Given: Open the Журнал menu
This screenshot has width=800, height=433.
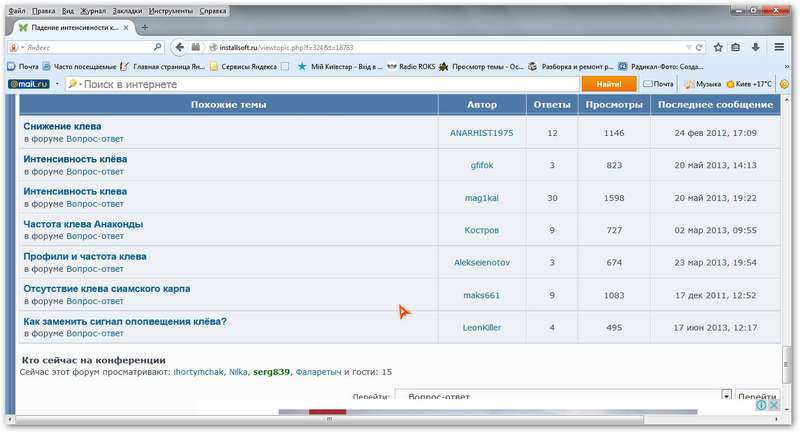Looking at the screenshot, I should (93, 11).
